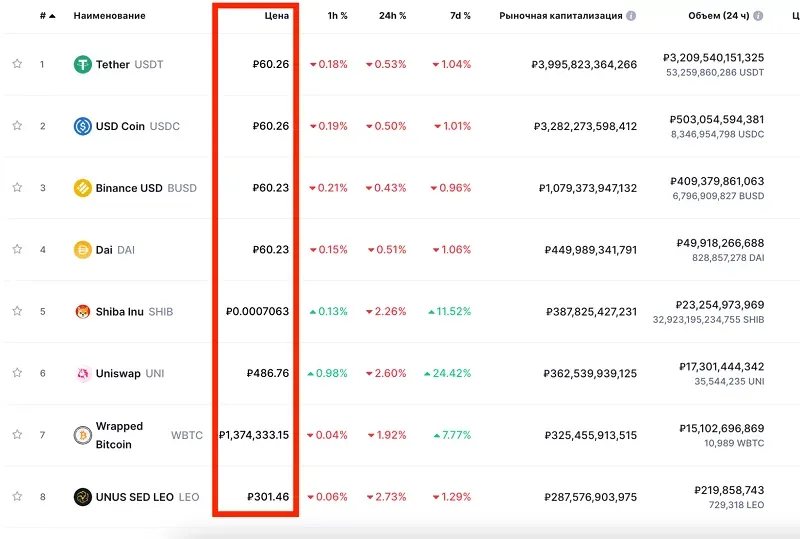Click Shiba Inu price ₽0.0007063

tap(258, 311)
